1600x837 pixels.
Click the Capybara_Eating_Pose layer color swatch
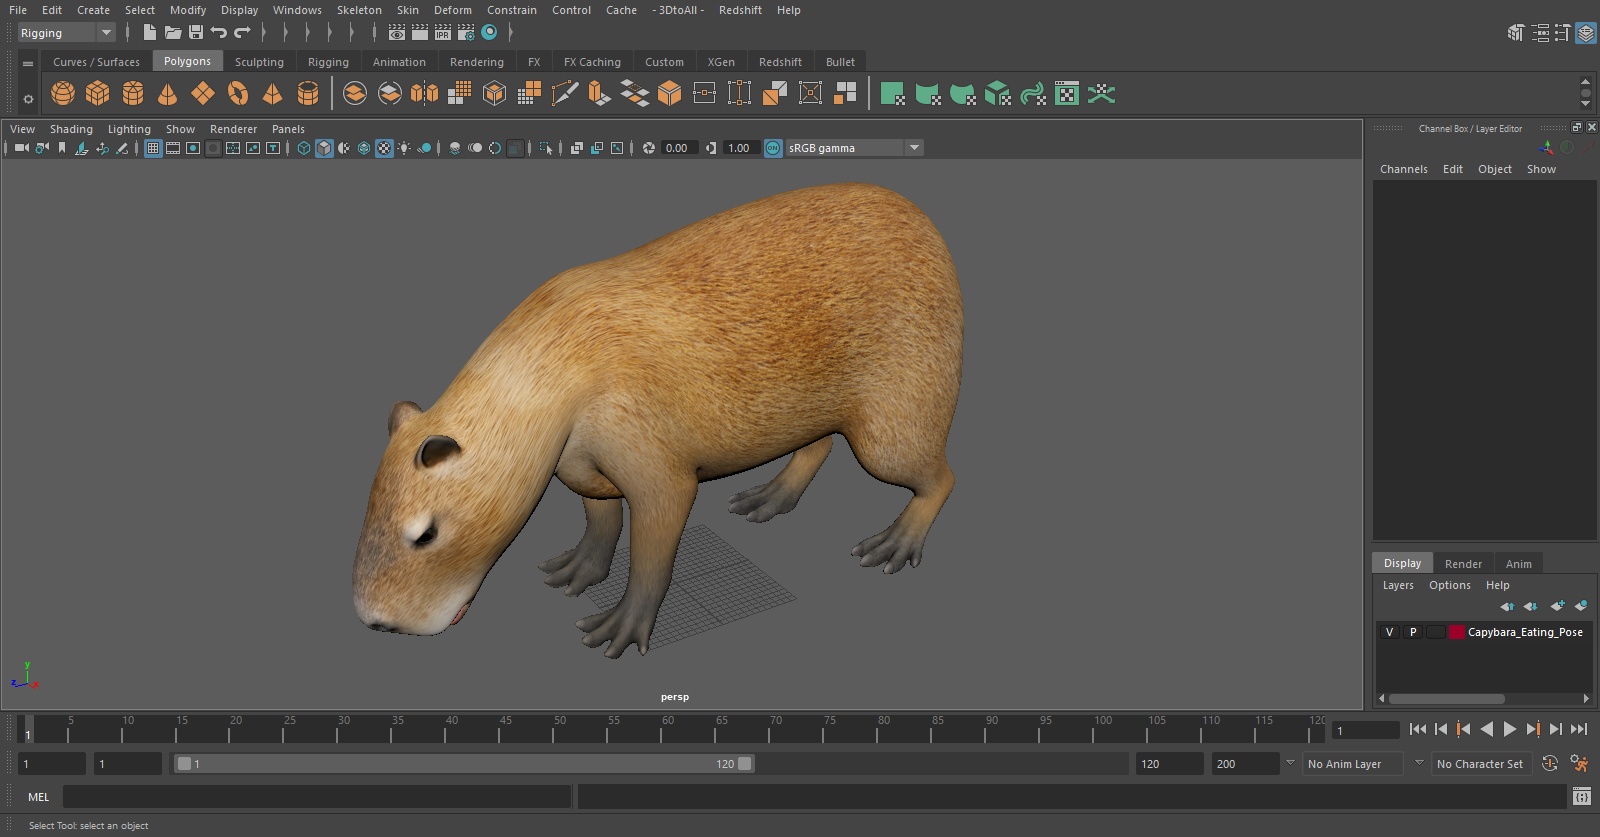1457,632
